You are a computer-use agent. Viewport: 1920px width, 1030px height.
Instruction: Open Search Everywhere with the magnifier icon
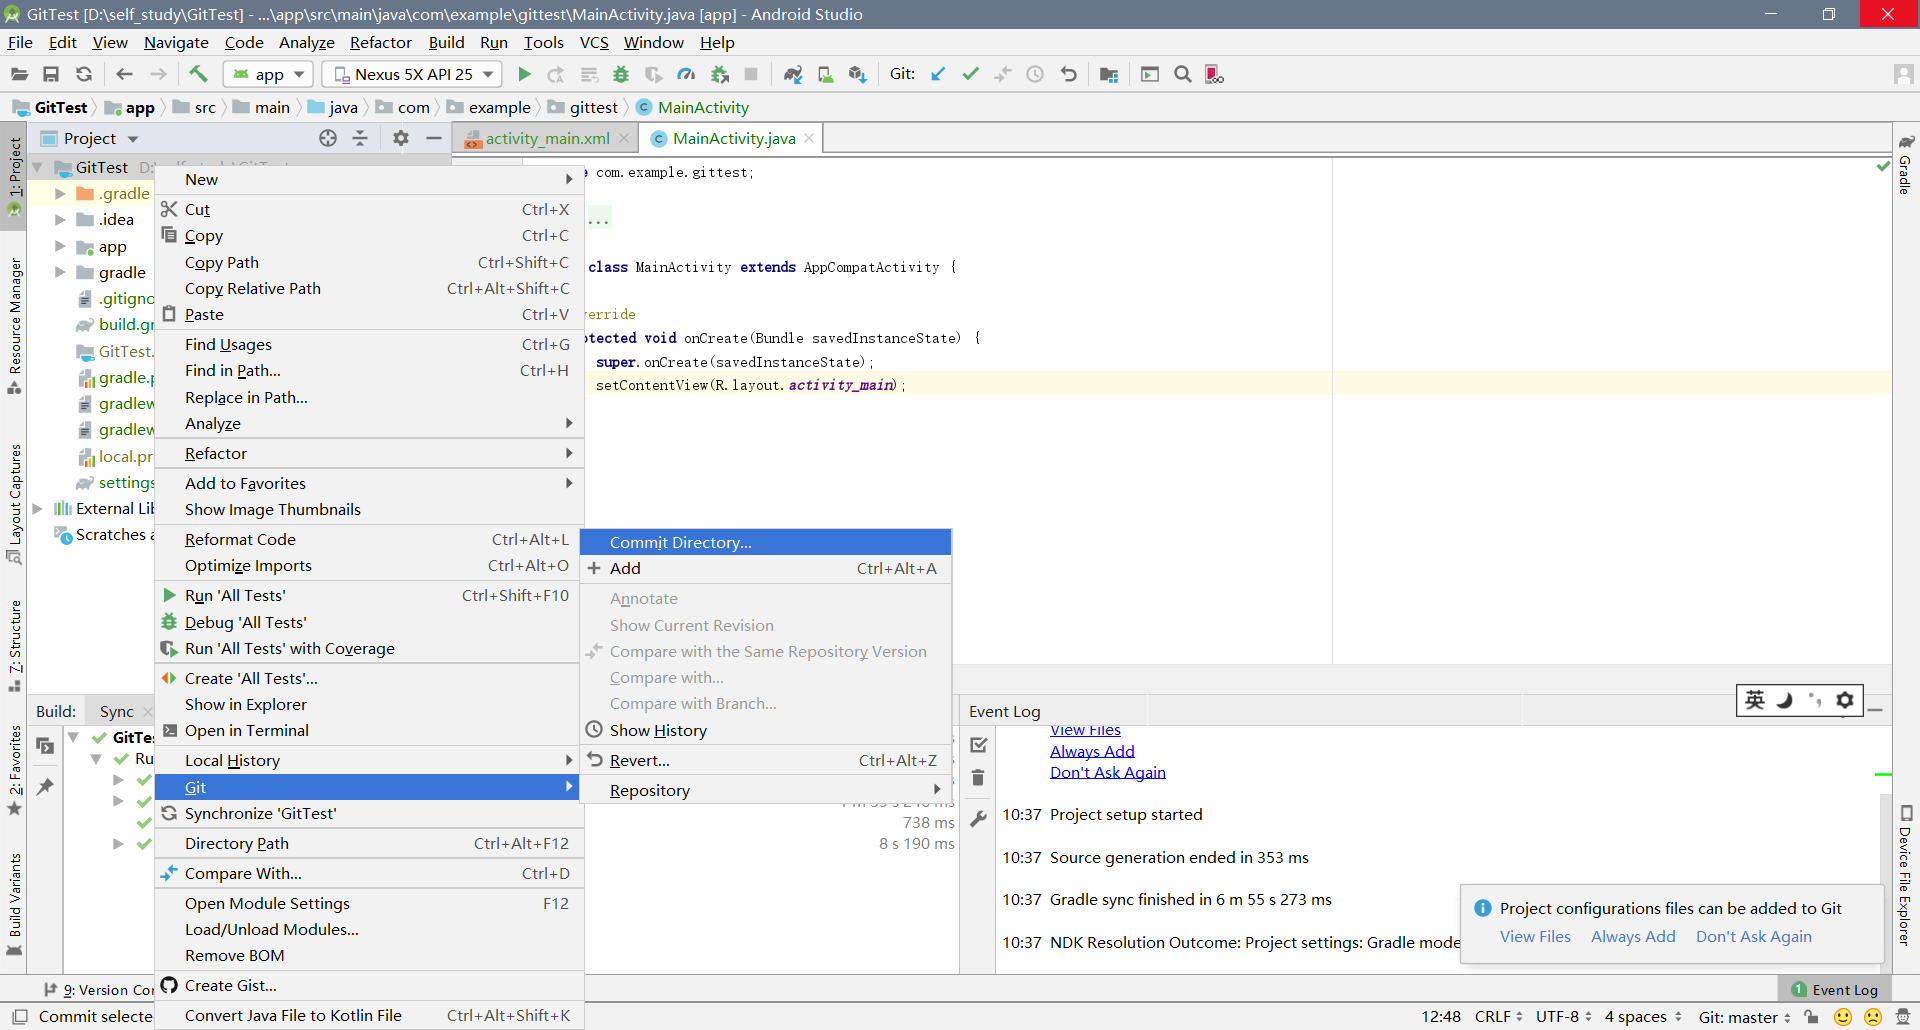(x=1183, y=73)
